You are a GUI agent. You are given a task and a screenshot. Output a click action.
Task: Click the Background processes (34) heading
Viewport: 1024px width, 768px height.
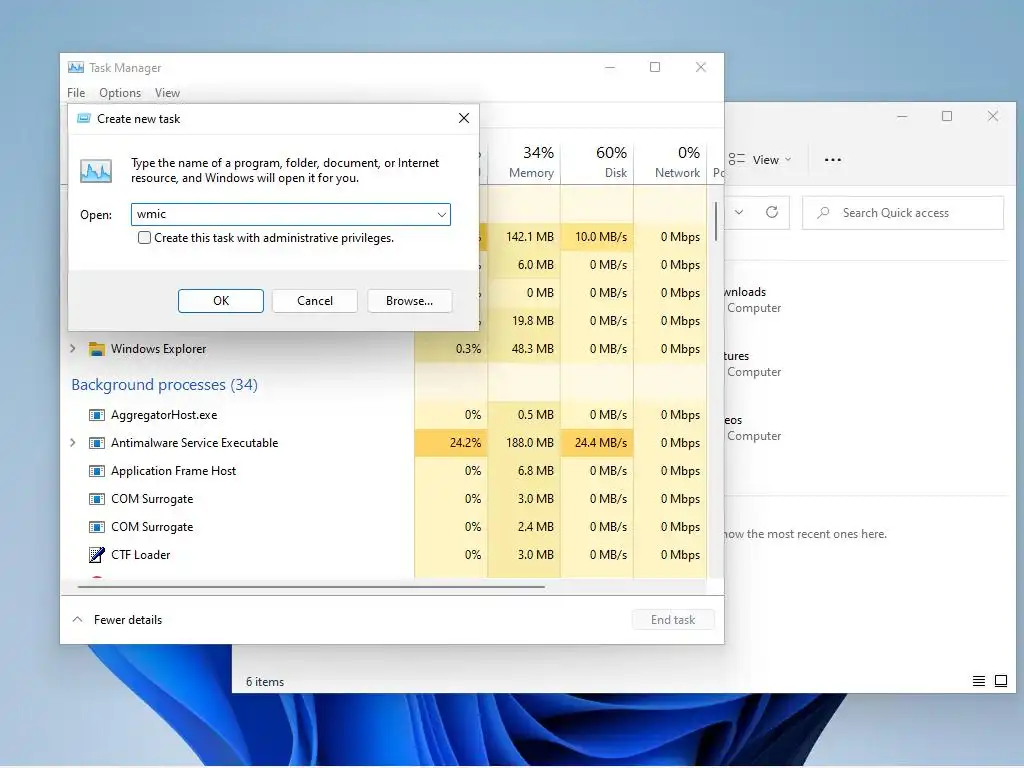click(165, 385)
